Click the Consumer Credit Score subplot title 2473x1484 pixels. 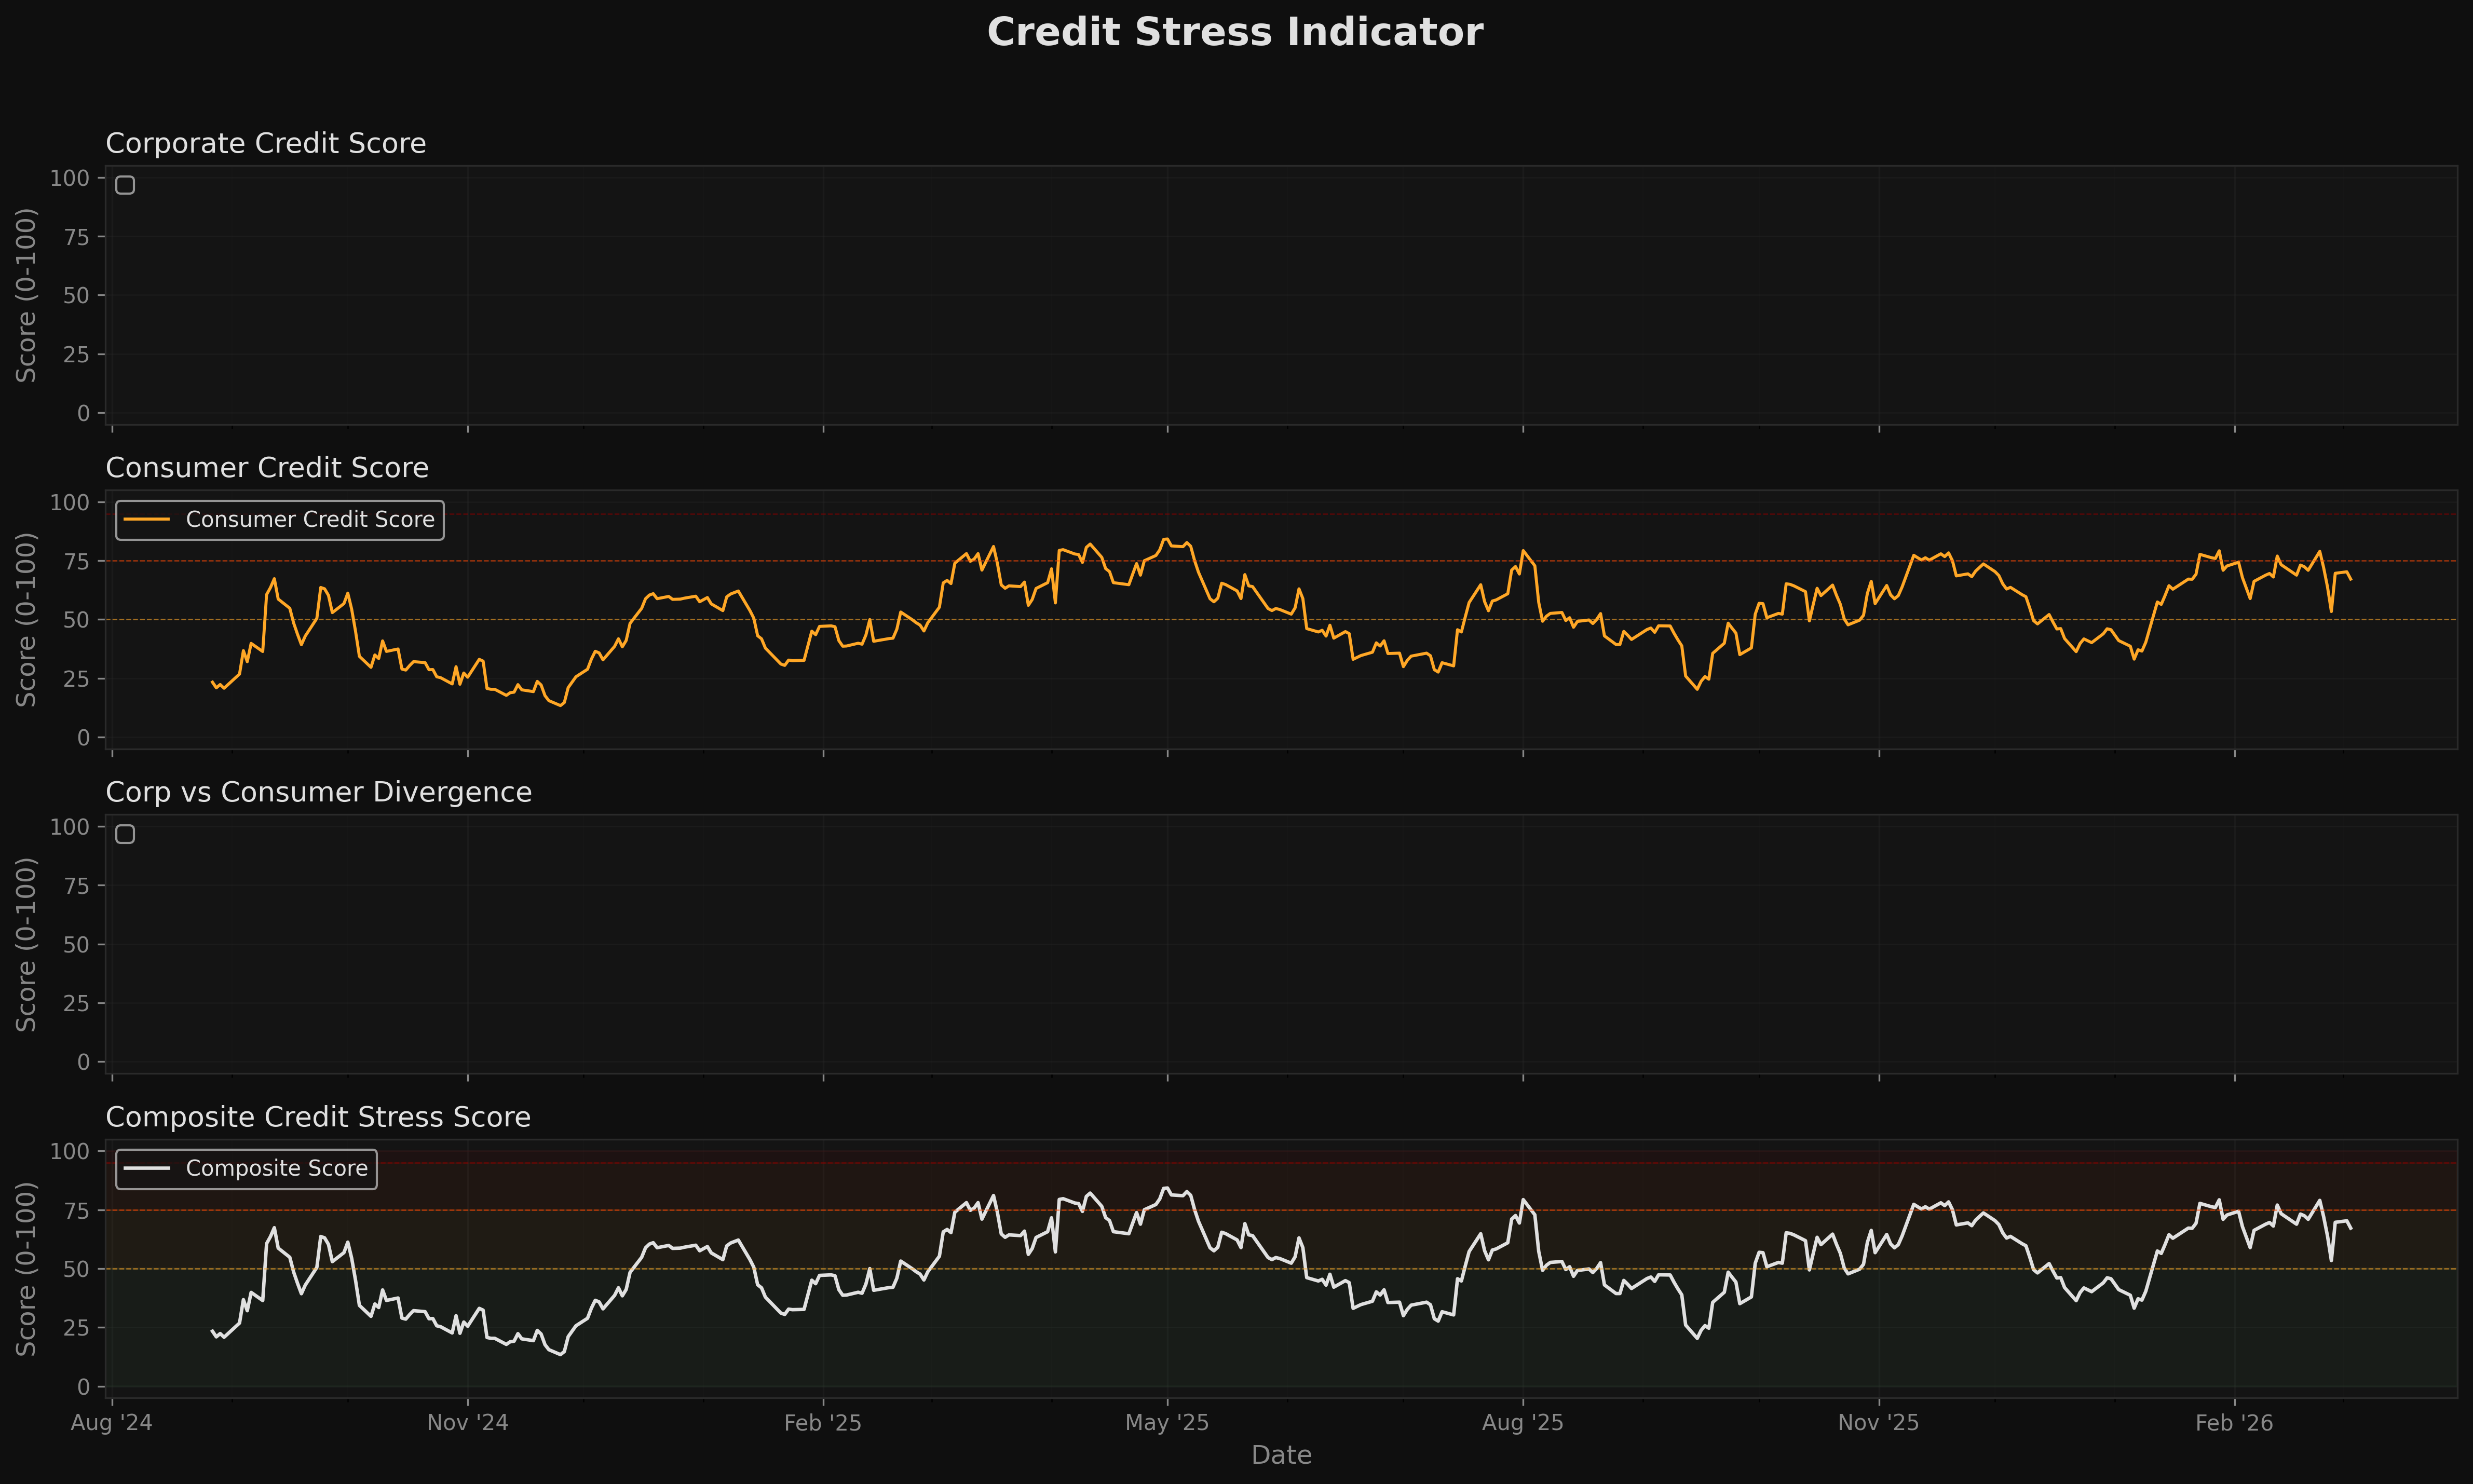tap(268, 467)
